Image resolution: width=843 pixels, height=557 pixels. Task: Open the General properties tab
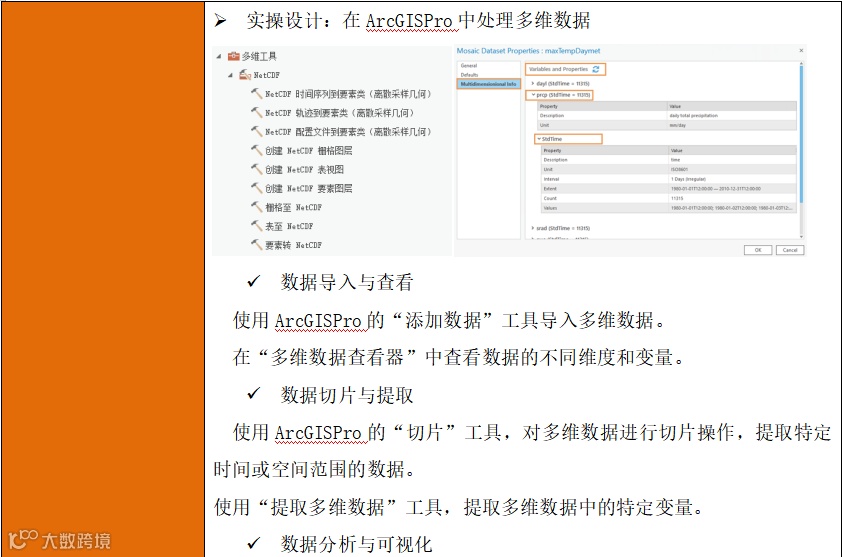pyautogui.click(x=469, y=66)
